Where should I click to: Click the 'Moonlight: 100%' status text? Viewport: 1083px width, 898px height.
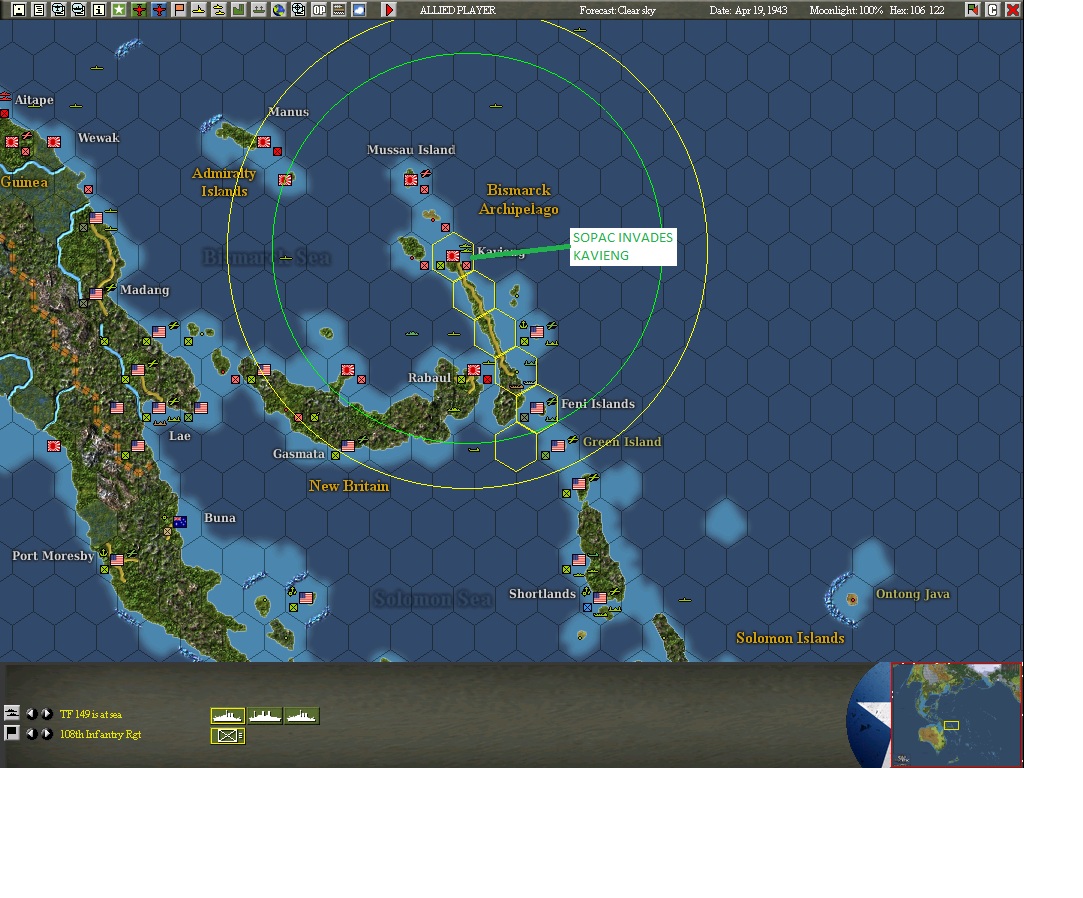846,10
